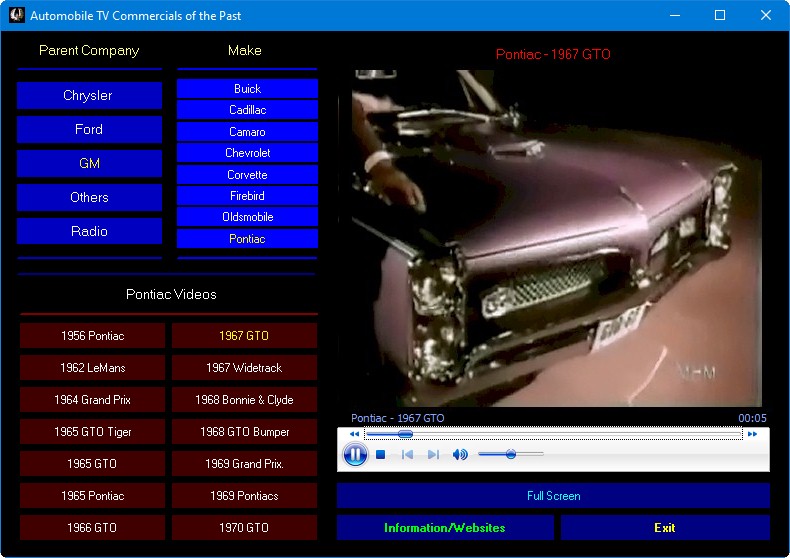Viewport: 790px width, 558px height.
Task: Play the 1968 GTO Bumper video
Action: [244, 432]
